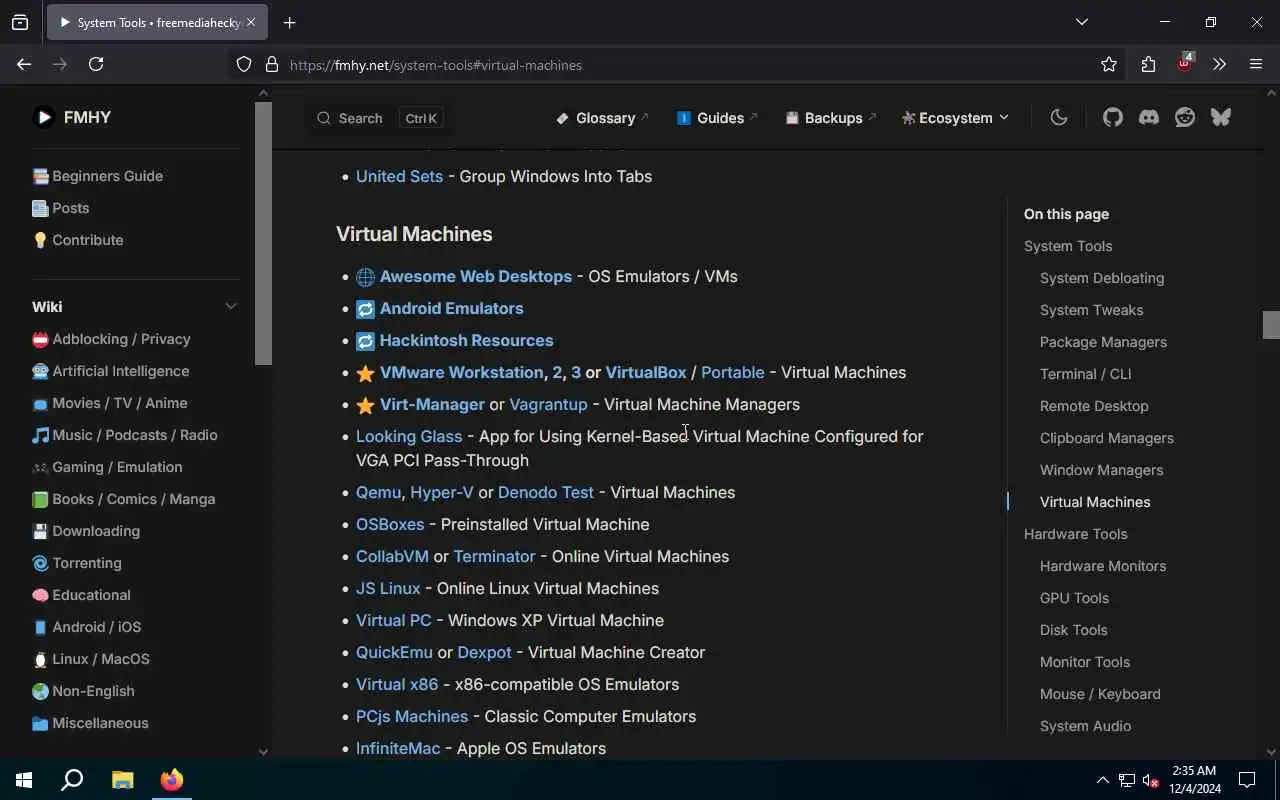Screen dimensions: 1280x800
Task: Collapse the Wiki sidebar section
Action: [x=231, y=306]
